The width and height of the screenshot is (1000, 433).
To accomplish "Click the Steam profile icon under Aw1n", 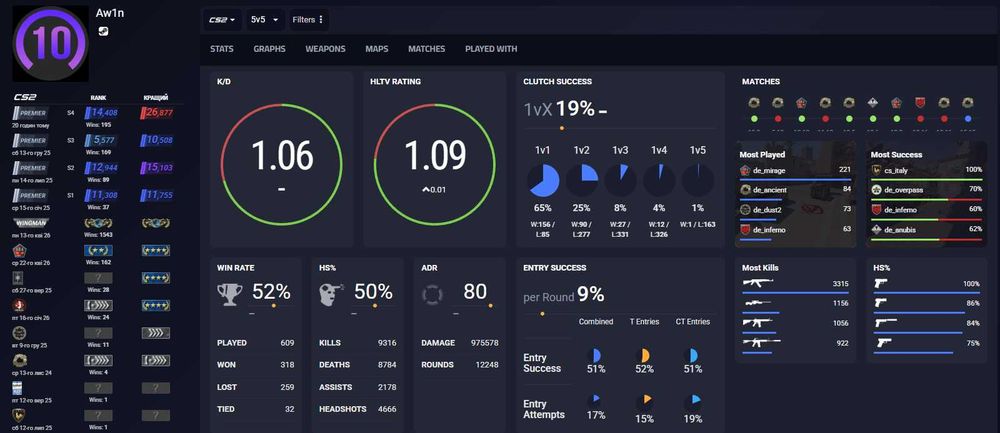I will click(x=103, y=30).
